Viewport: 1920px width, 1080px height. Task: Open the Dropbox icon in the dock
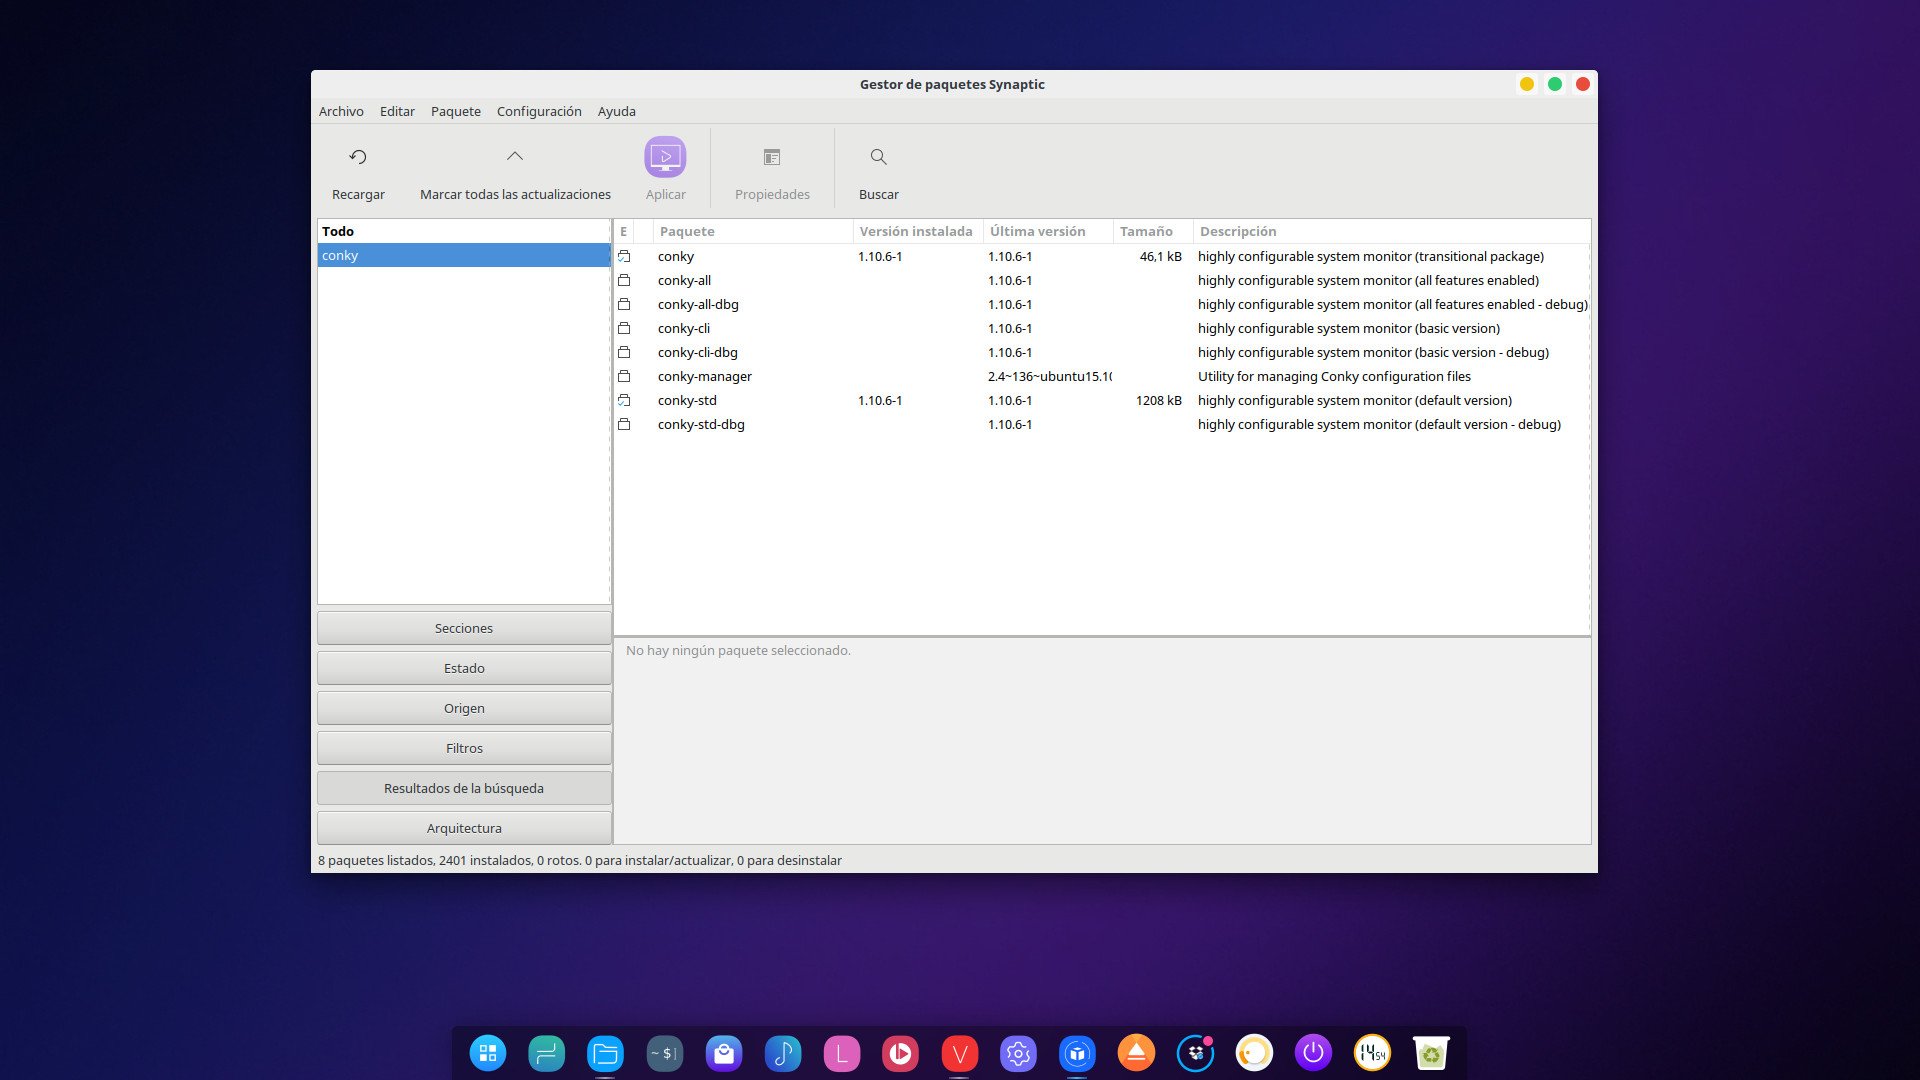(x=1195, y=1053)
